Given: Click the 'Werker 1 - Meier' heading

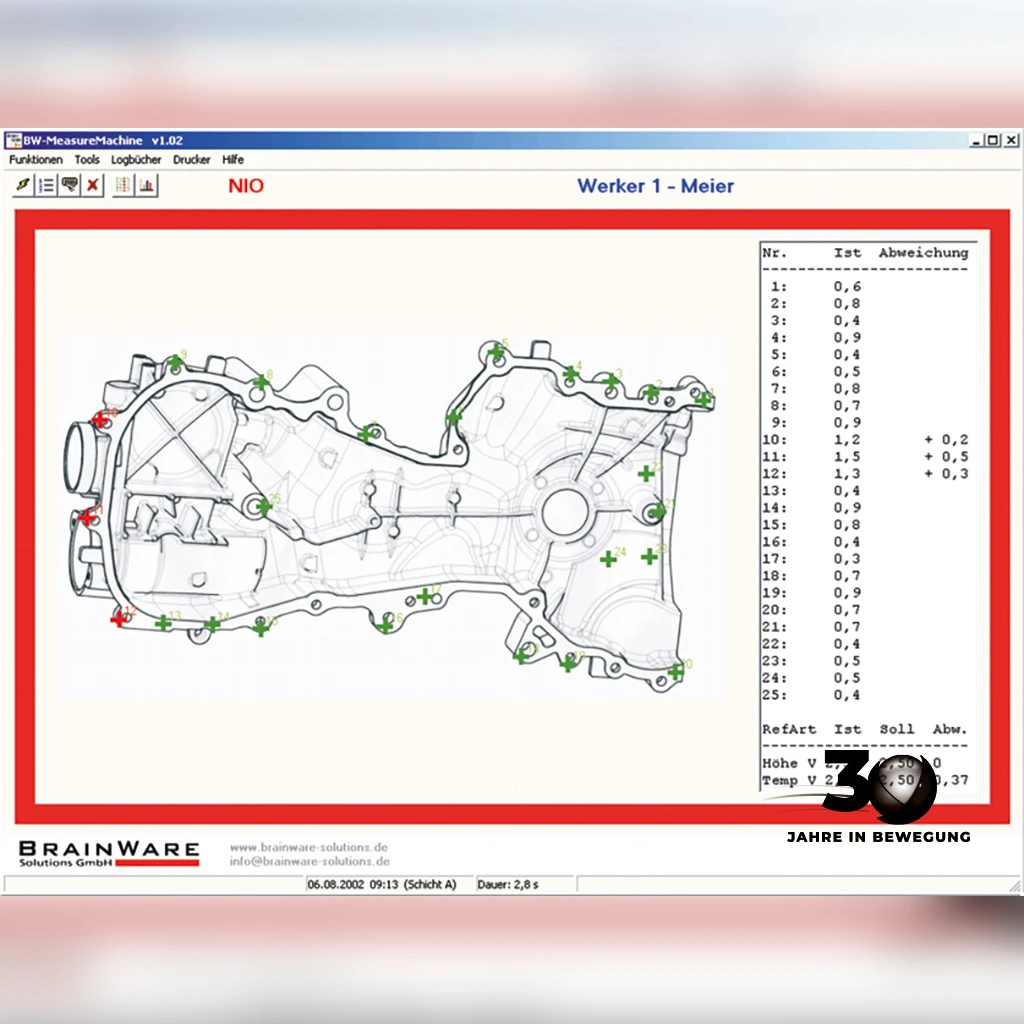Looking at the screenshot, I should click(656, 186).
